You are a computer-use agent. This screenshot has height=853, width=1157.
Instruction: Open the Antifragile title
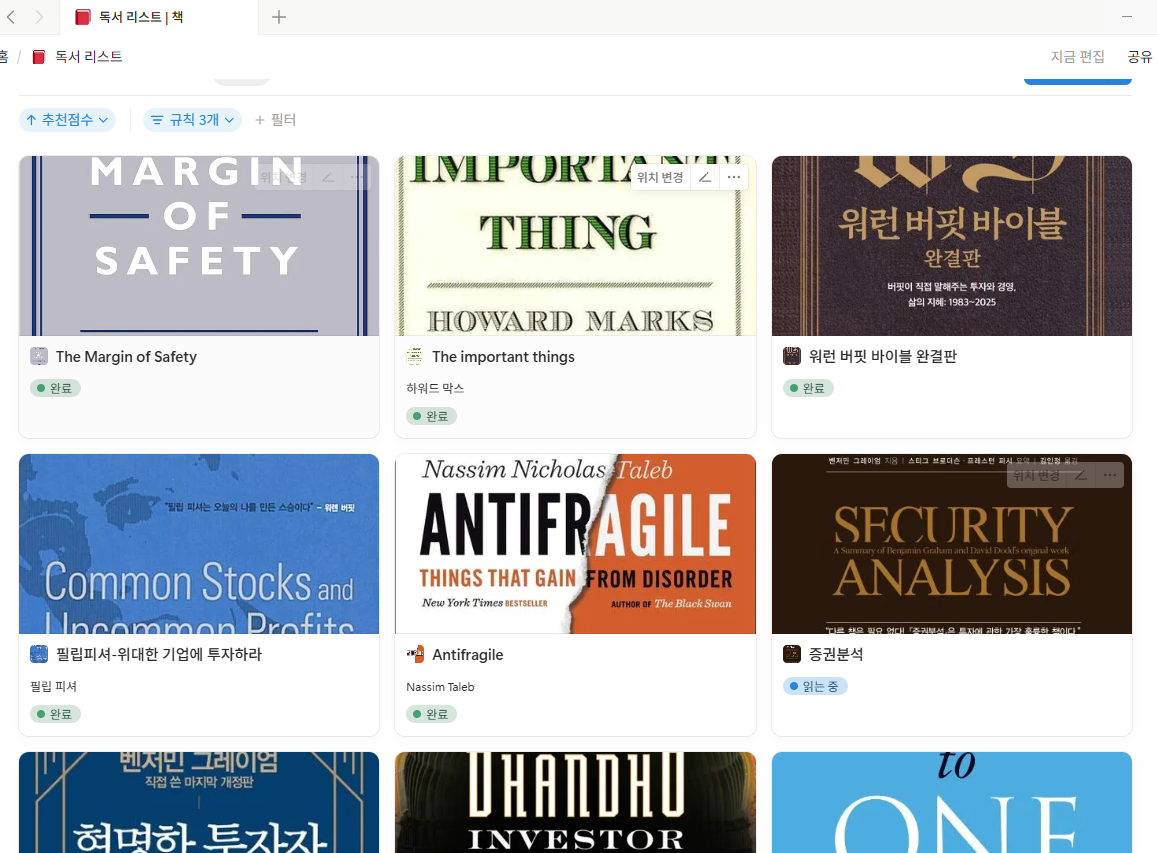point(468,655)
